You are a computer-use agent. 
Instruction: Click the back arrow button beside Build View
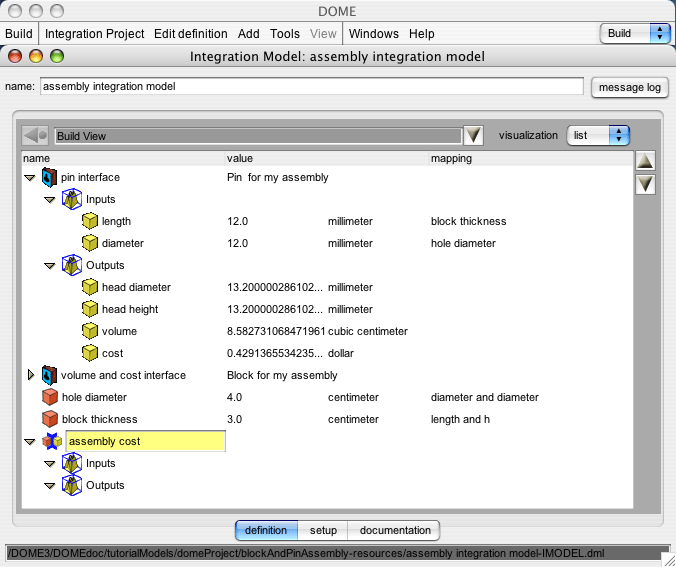35,136
